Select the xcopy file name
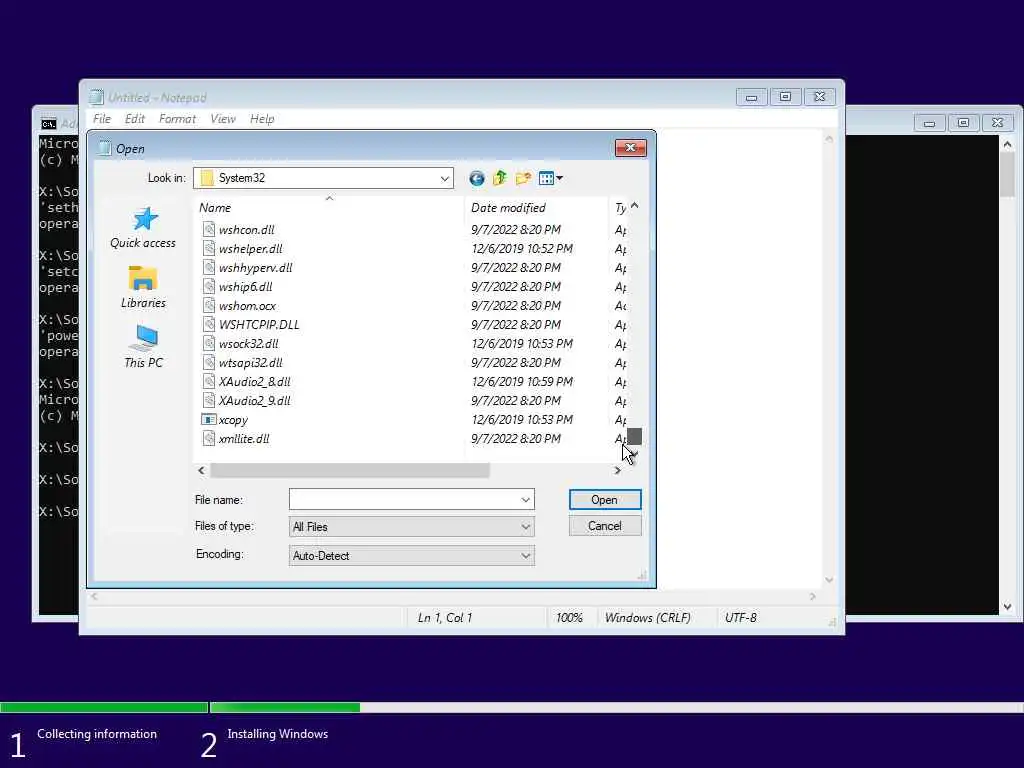This screenshot has height=768, width=1024. (x=233, y=420)
